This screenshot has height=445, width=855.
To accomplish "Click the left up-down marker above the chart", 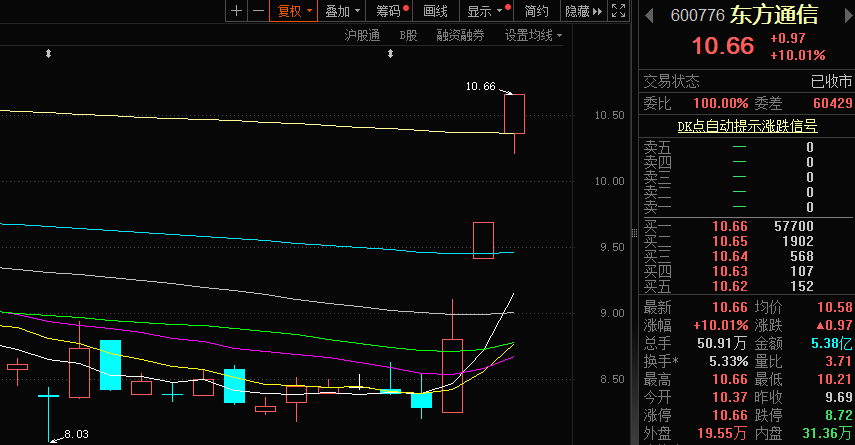I will tap(48, 52).
